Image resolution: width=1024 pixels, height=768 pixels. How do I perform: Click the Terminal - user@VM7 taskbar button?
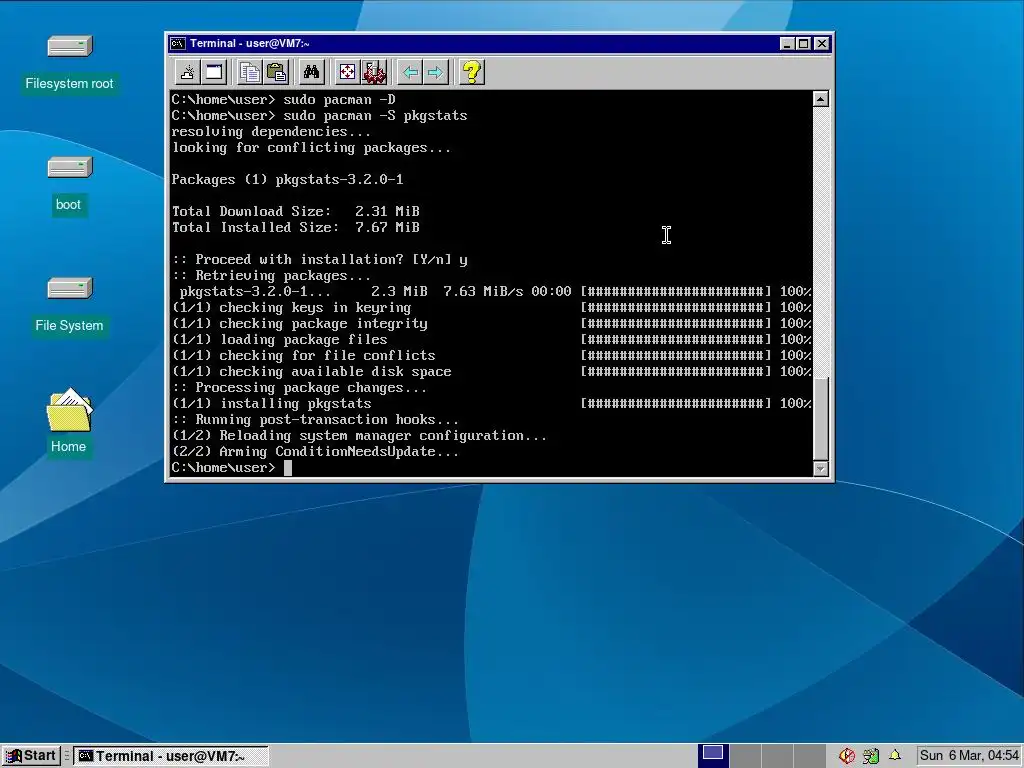170,756
